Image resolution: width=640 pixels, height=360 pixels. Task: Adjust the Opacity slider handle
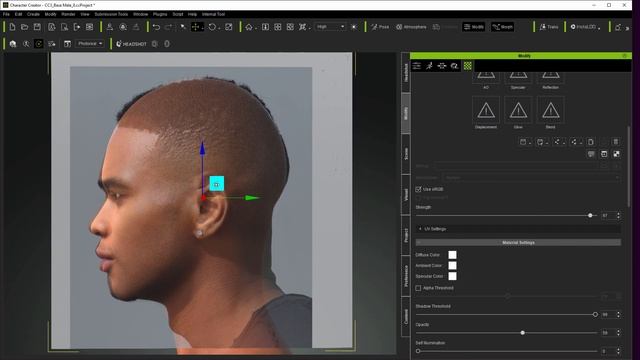522,333
